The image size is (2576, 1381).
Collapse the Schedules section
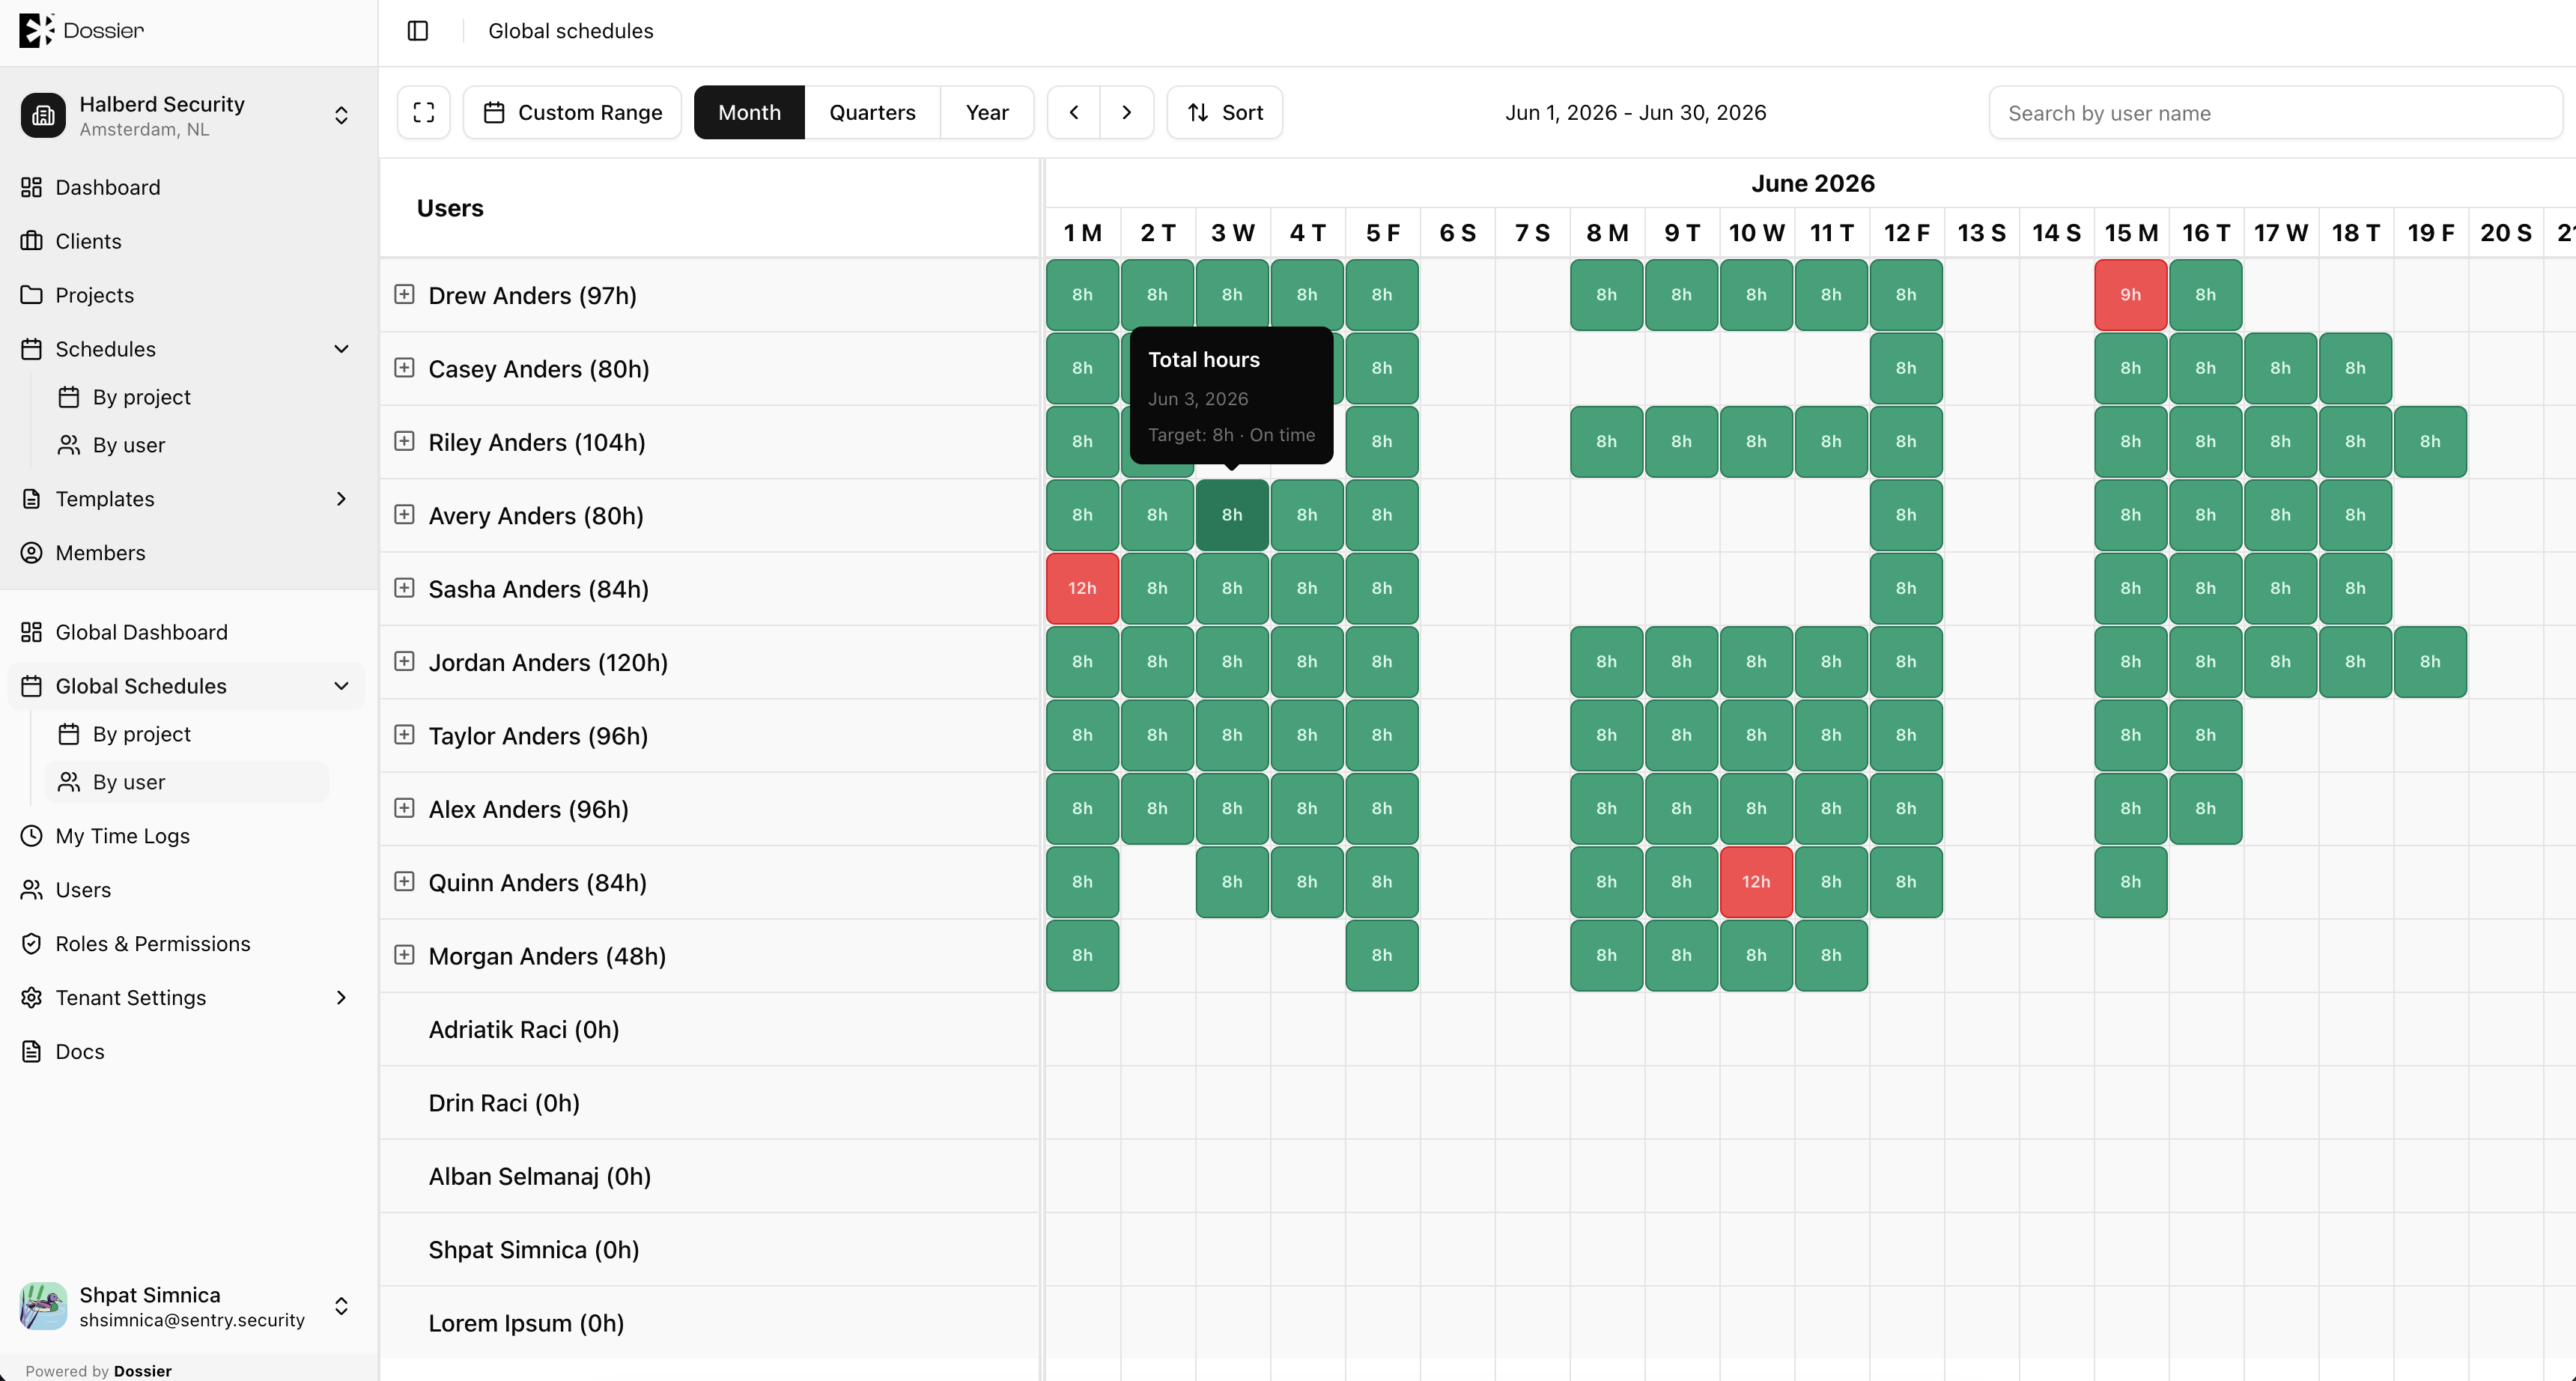point(341,349)
